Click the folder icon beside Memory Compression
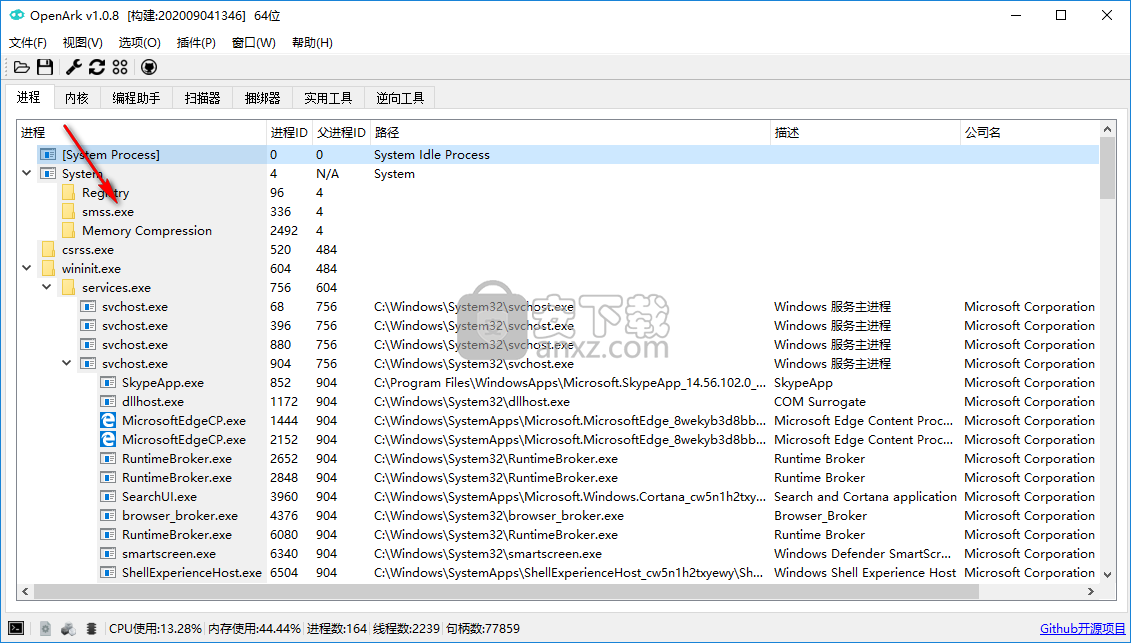Screen dimensions: 1131x643 tap(69, 230)
